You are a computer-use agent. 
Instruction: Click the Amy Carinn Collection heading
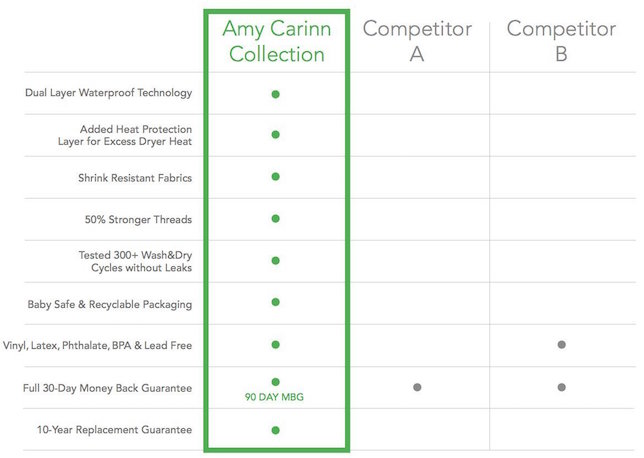[x=276, y=41]
